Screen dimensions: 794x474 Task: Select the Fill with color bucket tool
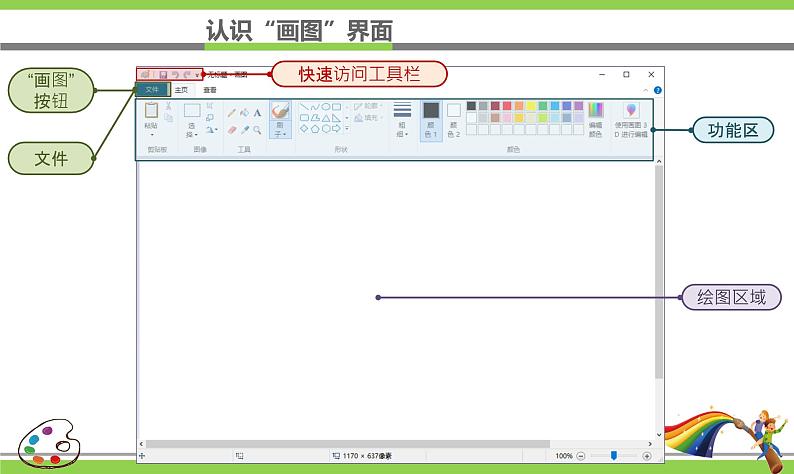pos(245,112)
